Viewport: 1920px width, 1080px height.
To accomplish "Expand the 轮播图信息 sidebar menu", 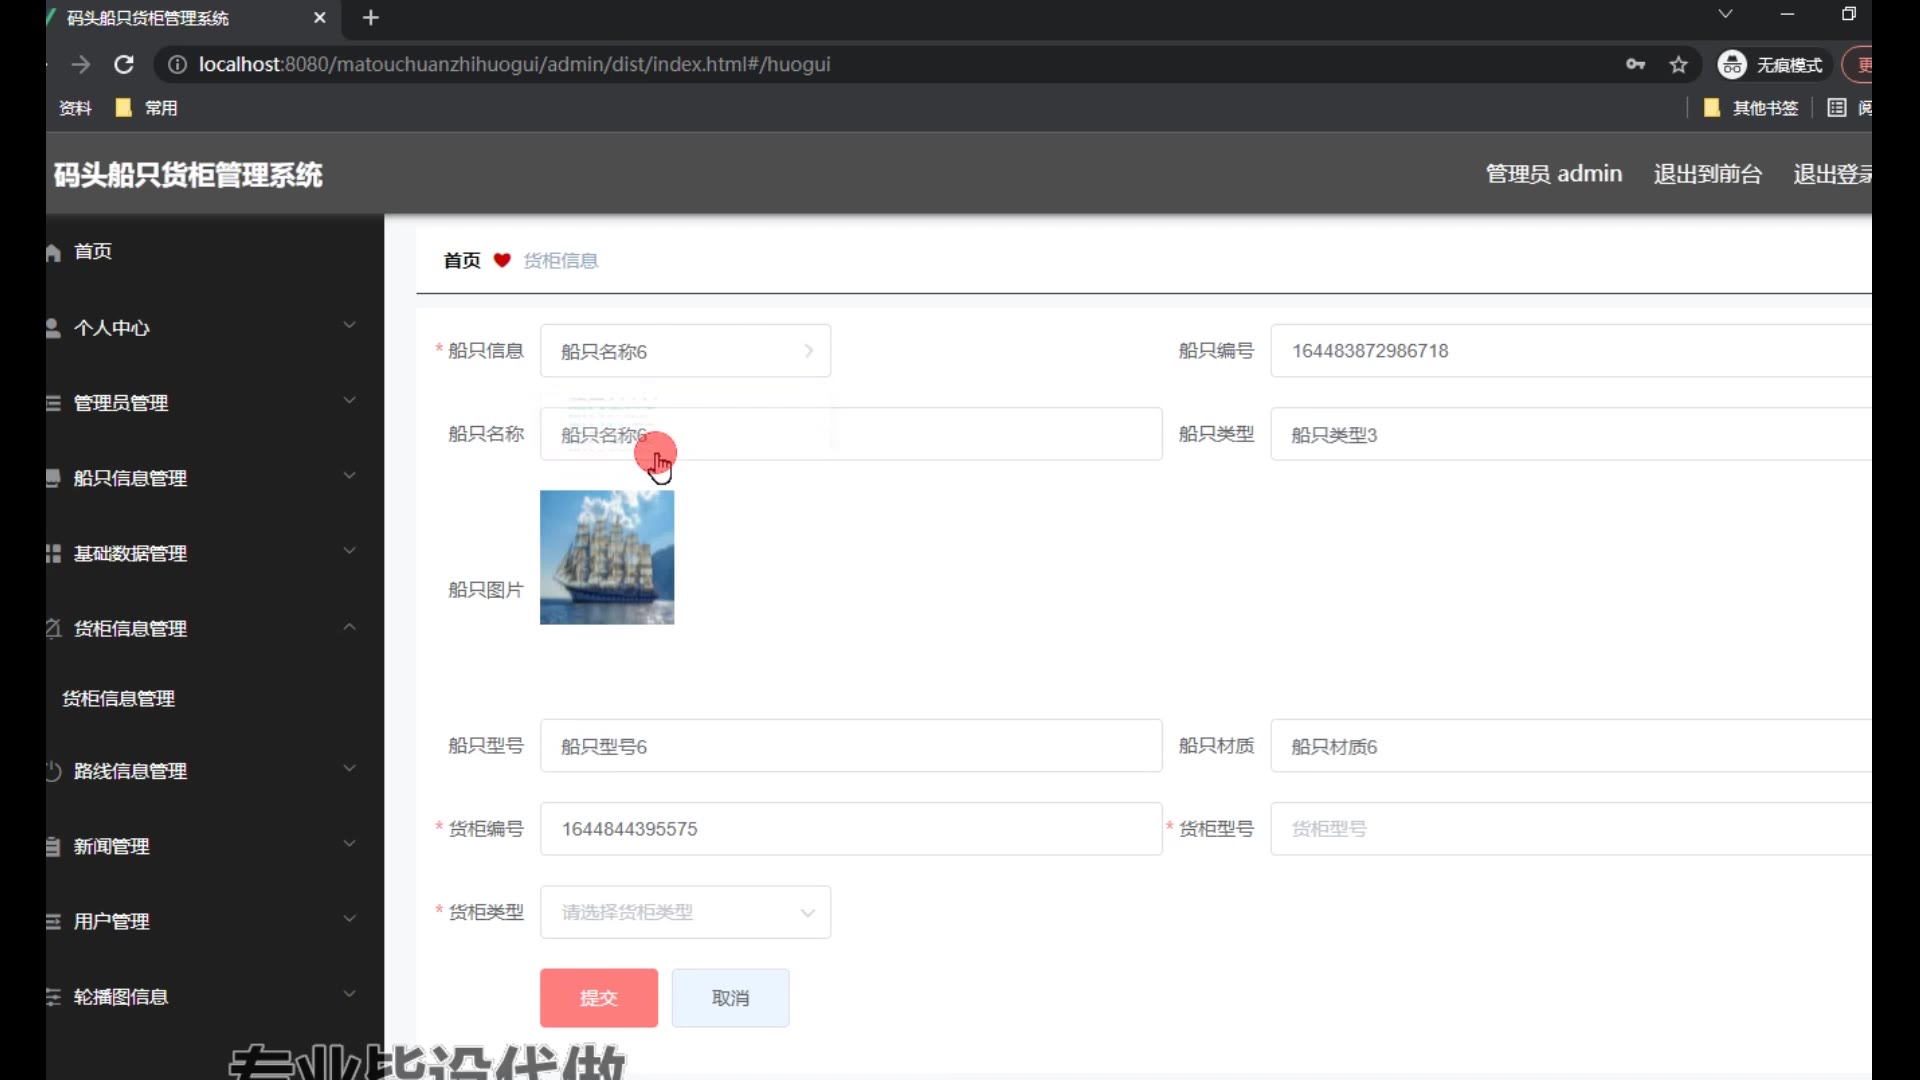I will pyautogui.click(x=349, y=994).
